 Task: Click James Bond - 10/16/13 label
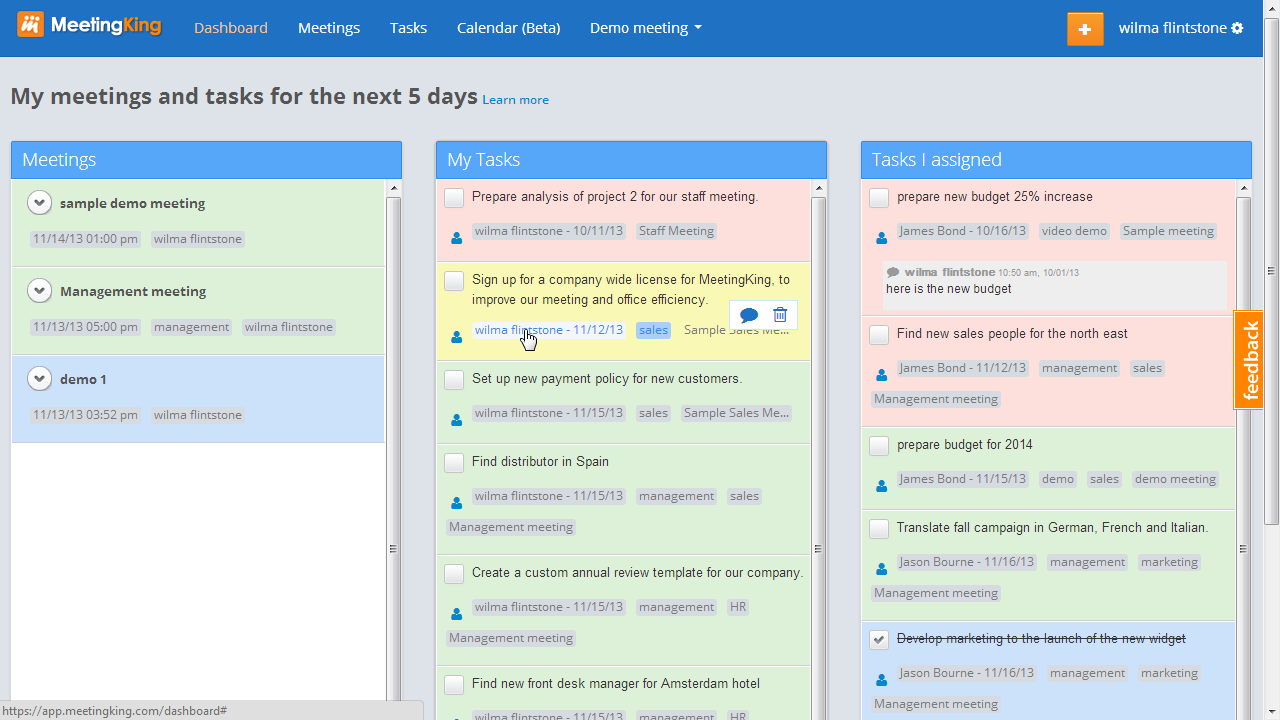pyautogui.click(x=962, y=231)
